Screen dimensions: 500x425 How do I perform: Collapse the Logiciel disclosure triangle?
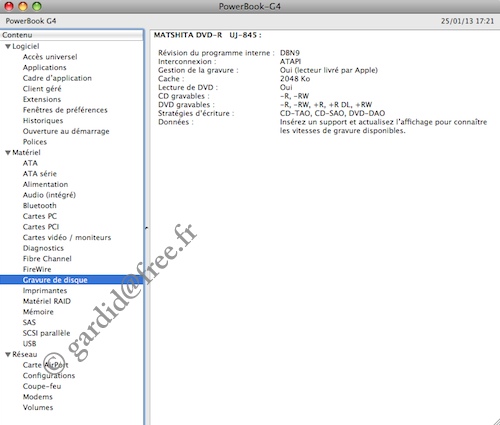point(8,47)
